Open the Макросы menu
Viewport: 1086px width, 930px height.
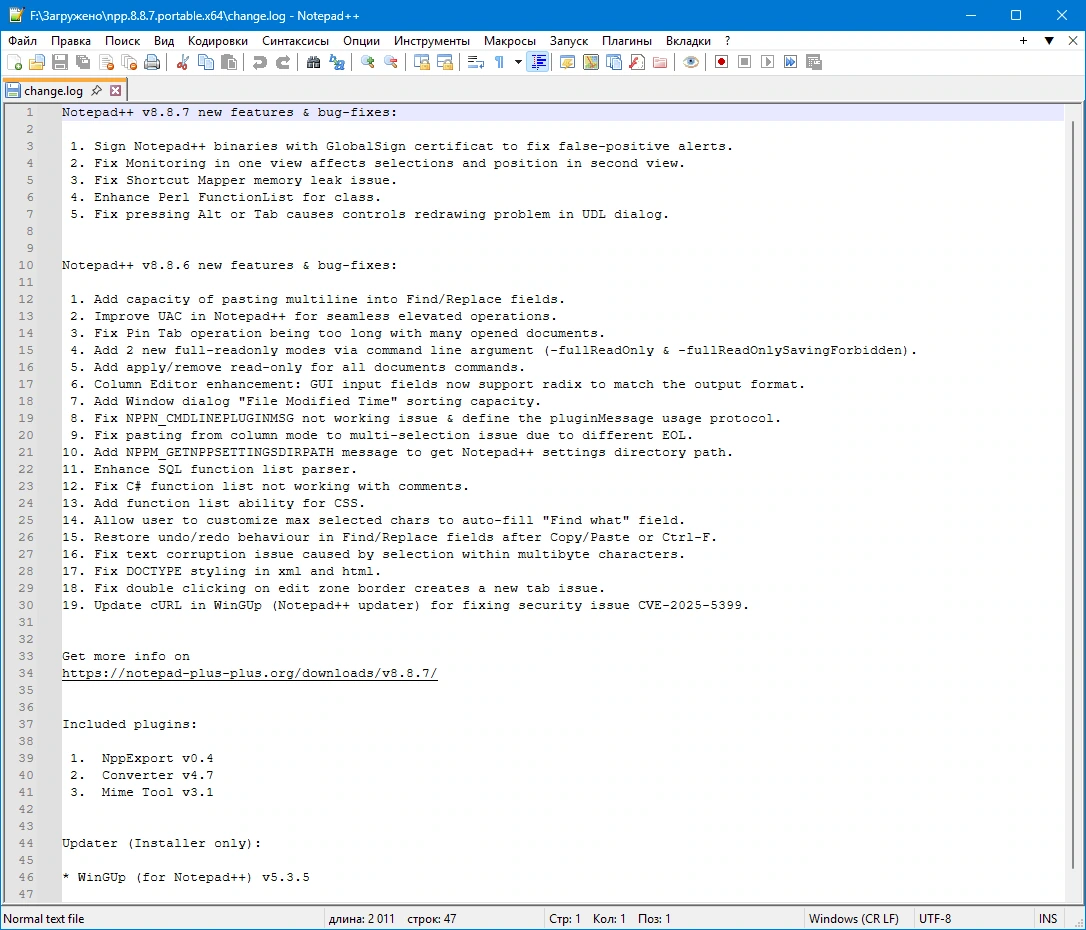510,41
